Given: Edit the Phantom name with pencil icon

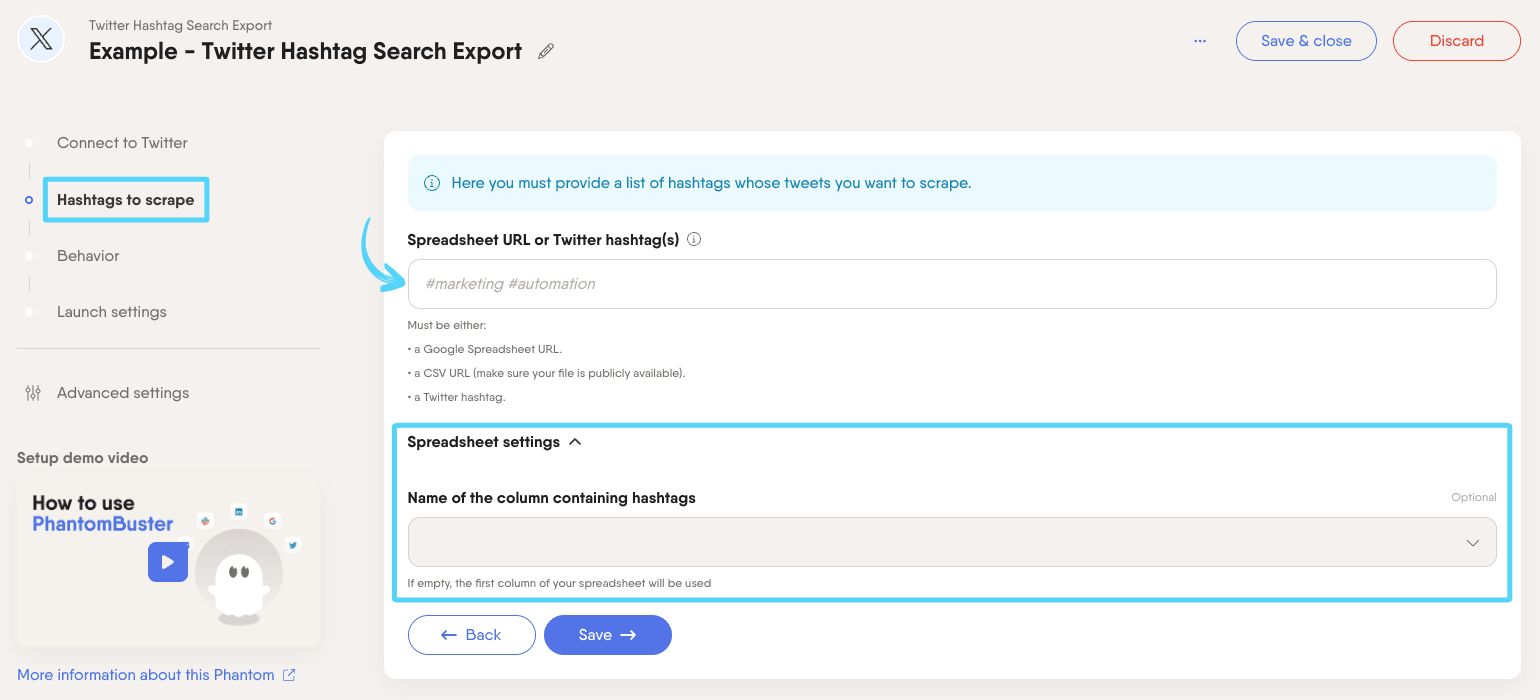Looking at the screenshot, I should 546,52.
